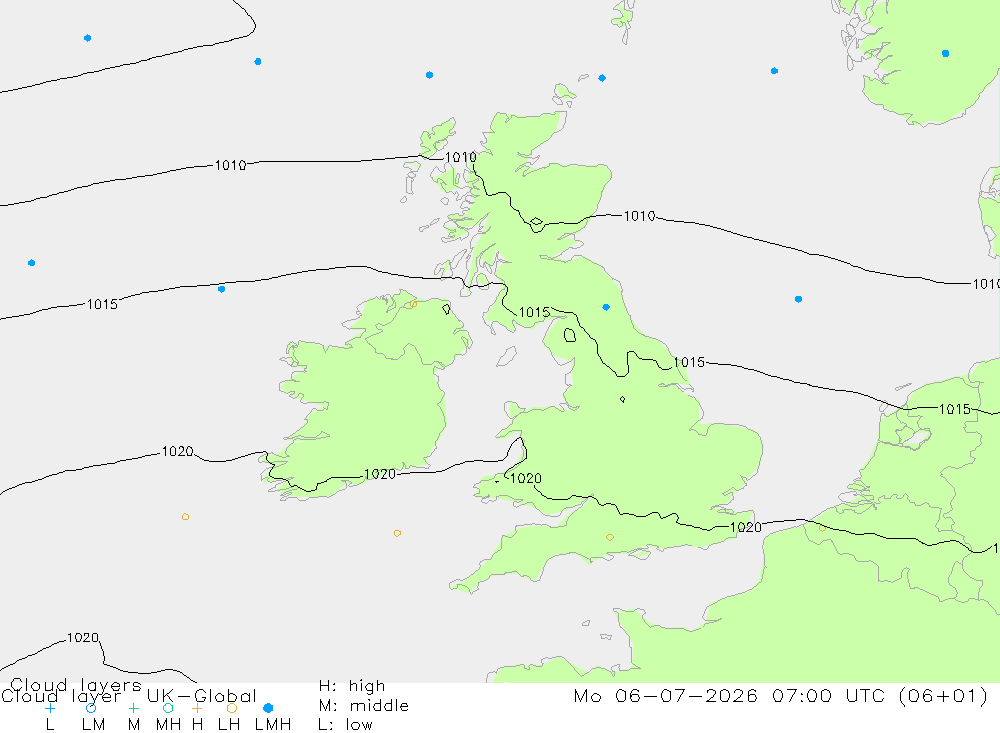This screenshot has width=1000, height=733.
Task: Click the 1010 isobar label over the Hebrides
Action: pos(460,157)
